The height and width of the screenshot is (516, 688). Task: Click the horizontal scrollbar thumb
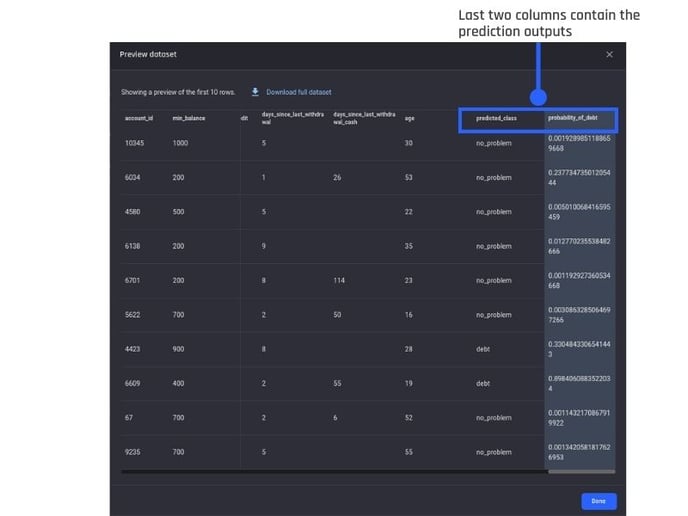click(581, 472)
